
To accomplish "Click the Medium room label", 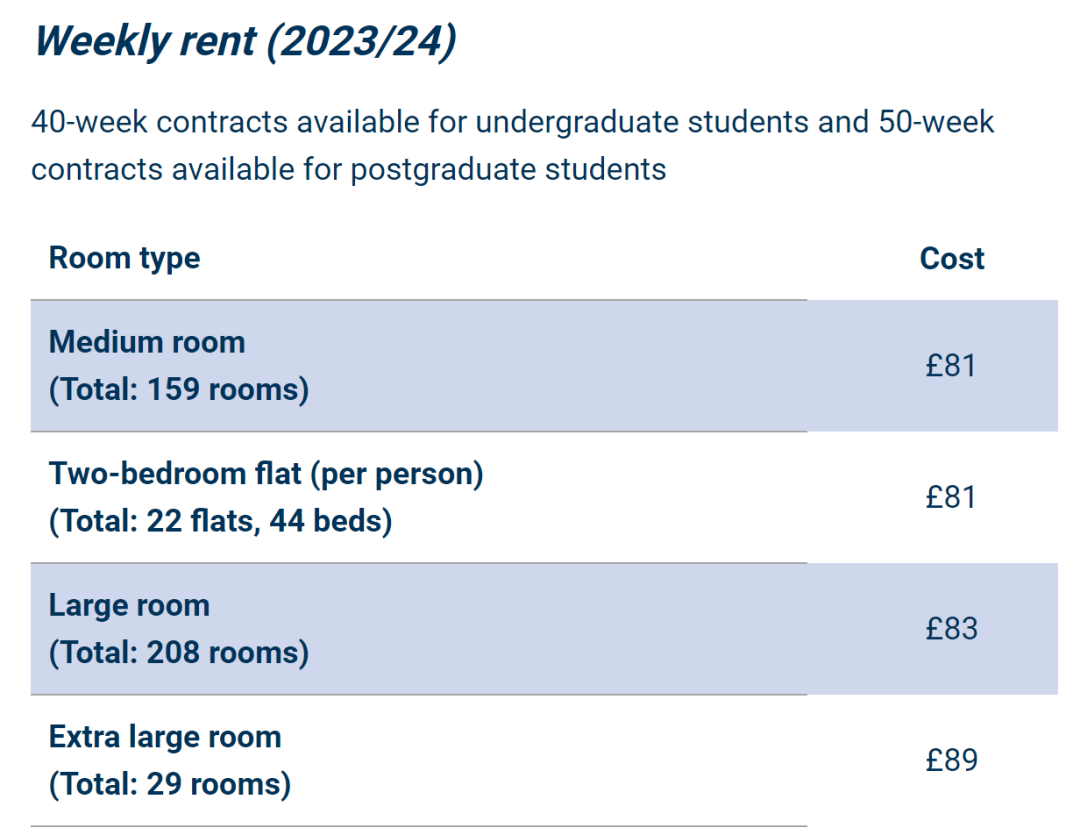I will (x=147, y=342).
